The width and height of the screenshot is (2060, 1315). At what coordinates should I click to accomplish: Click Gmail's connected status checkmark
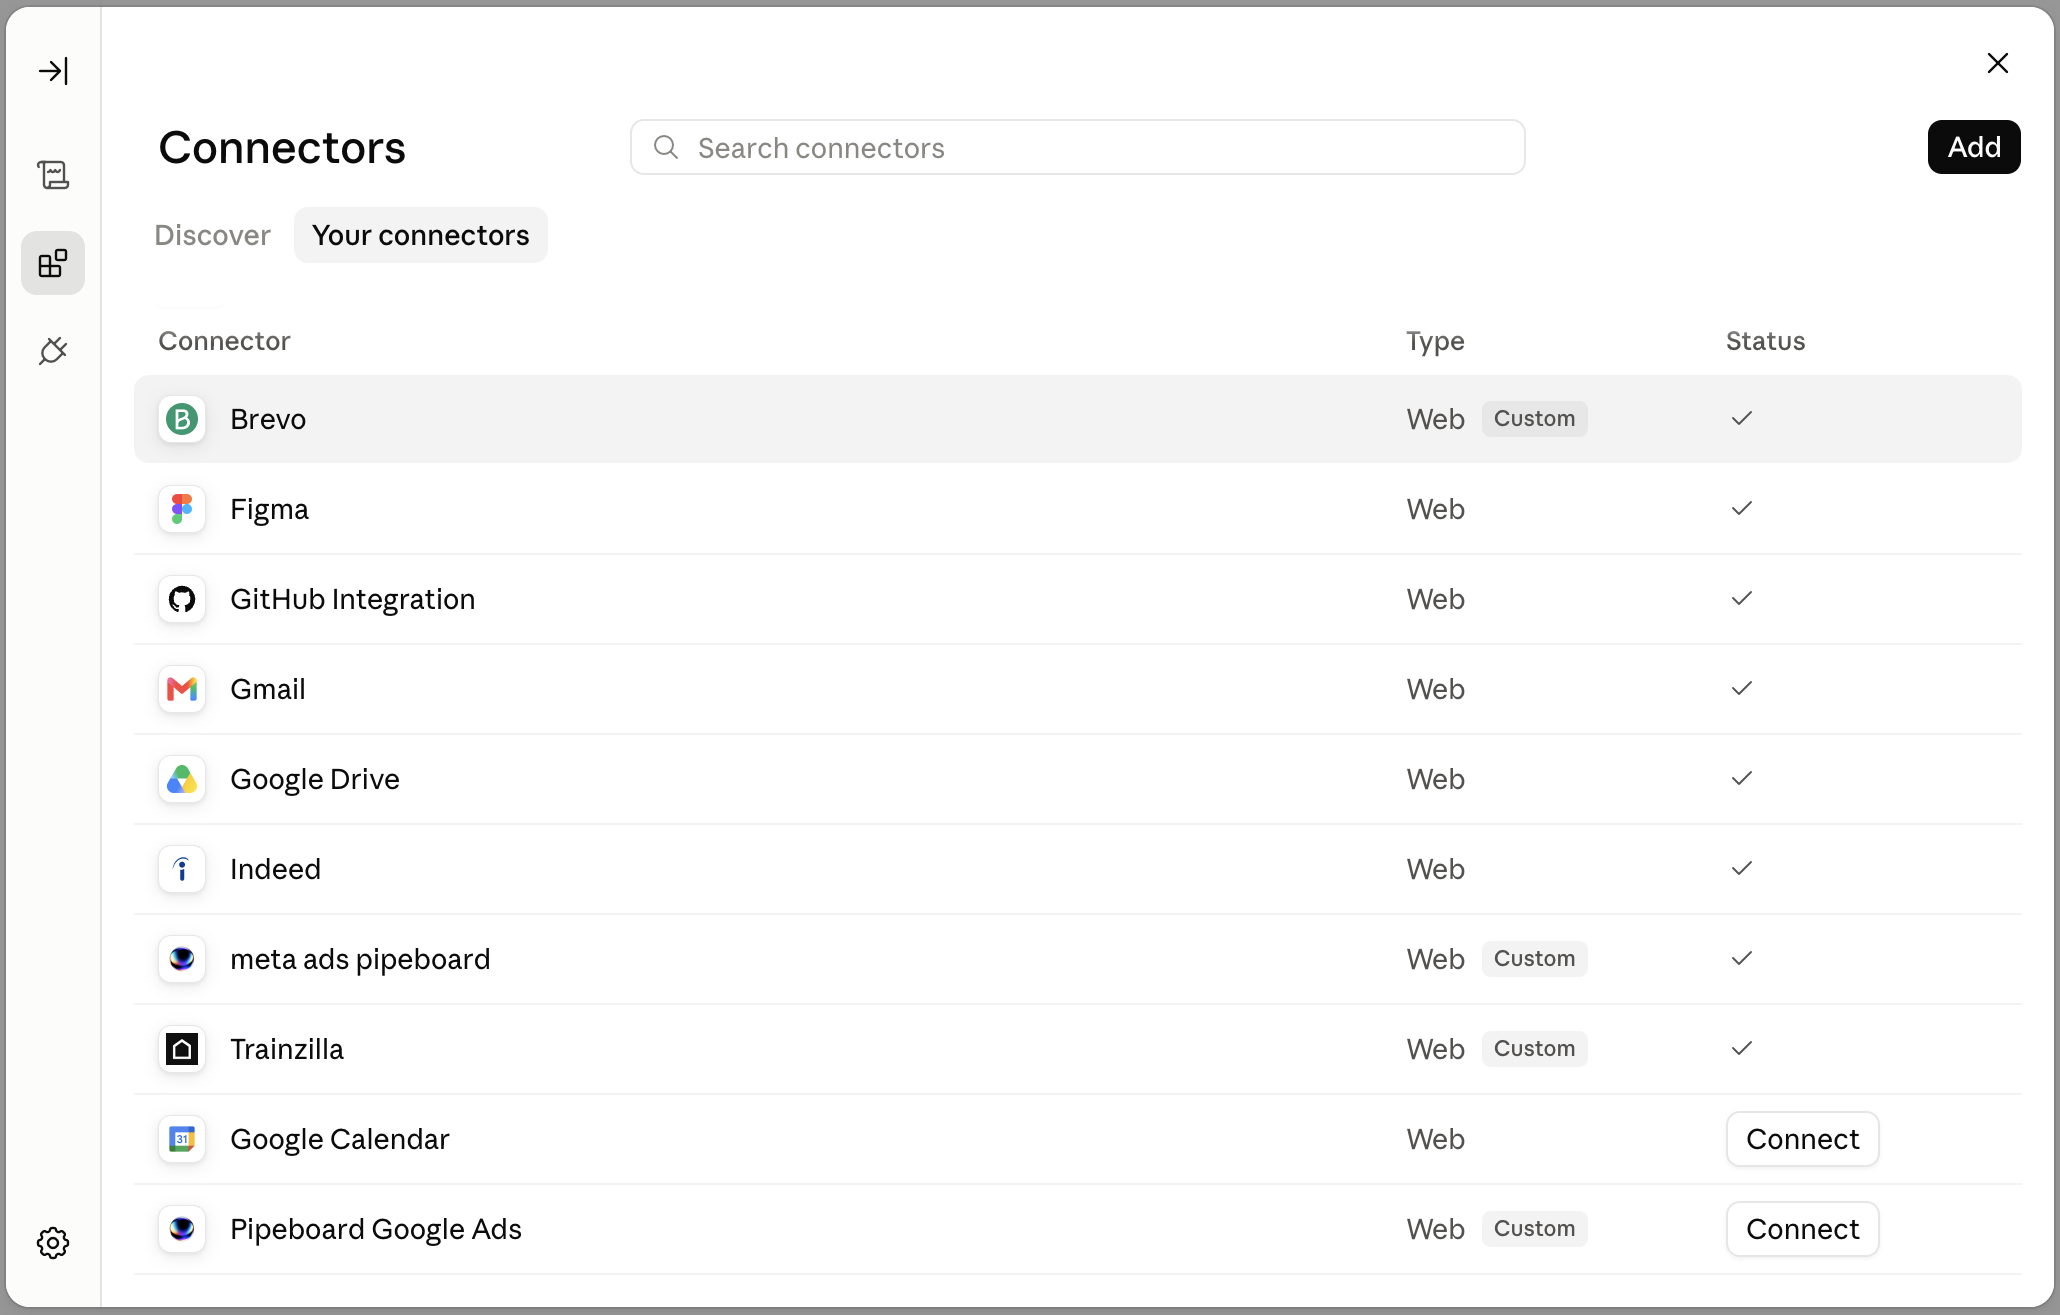point(1742,688)
